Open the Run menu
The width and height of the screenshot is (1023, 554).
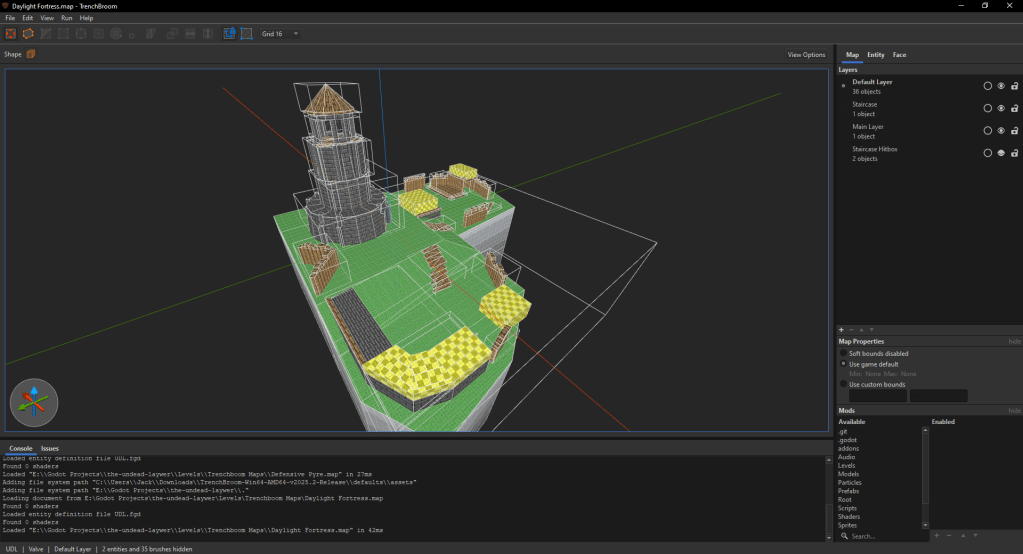pyautogui.click(x=67, y=18)
